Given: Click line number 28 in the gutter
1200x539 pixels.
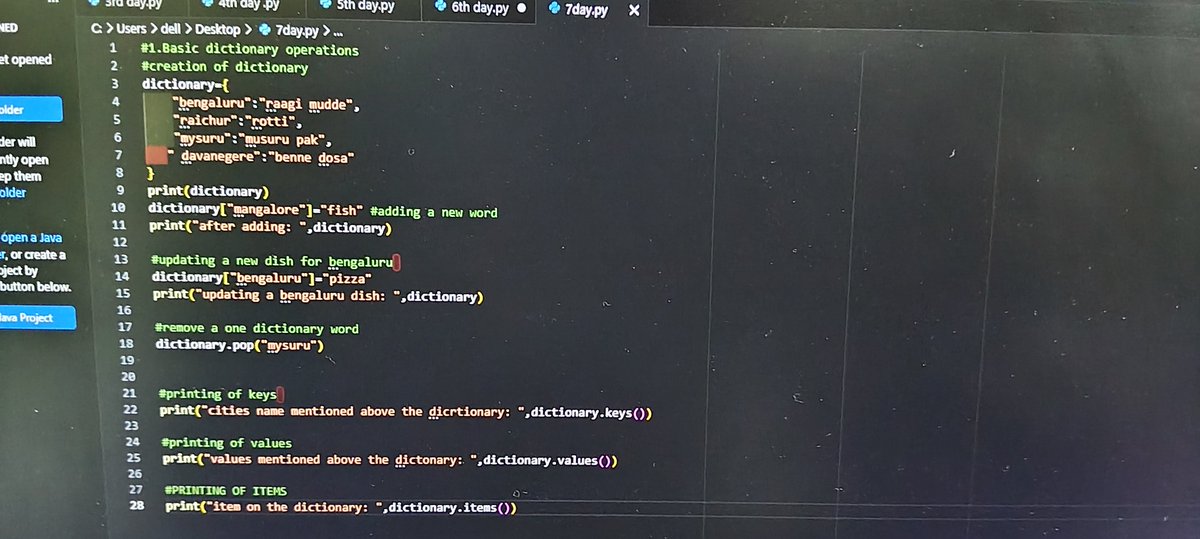Looking at the screenshot, I should click(x=136, y=507).
